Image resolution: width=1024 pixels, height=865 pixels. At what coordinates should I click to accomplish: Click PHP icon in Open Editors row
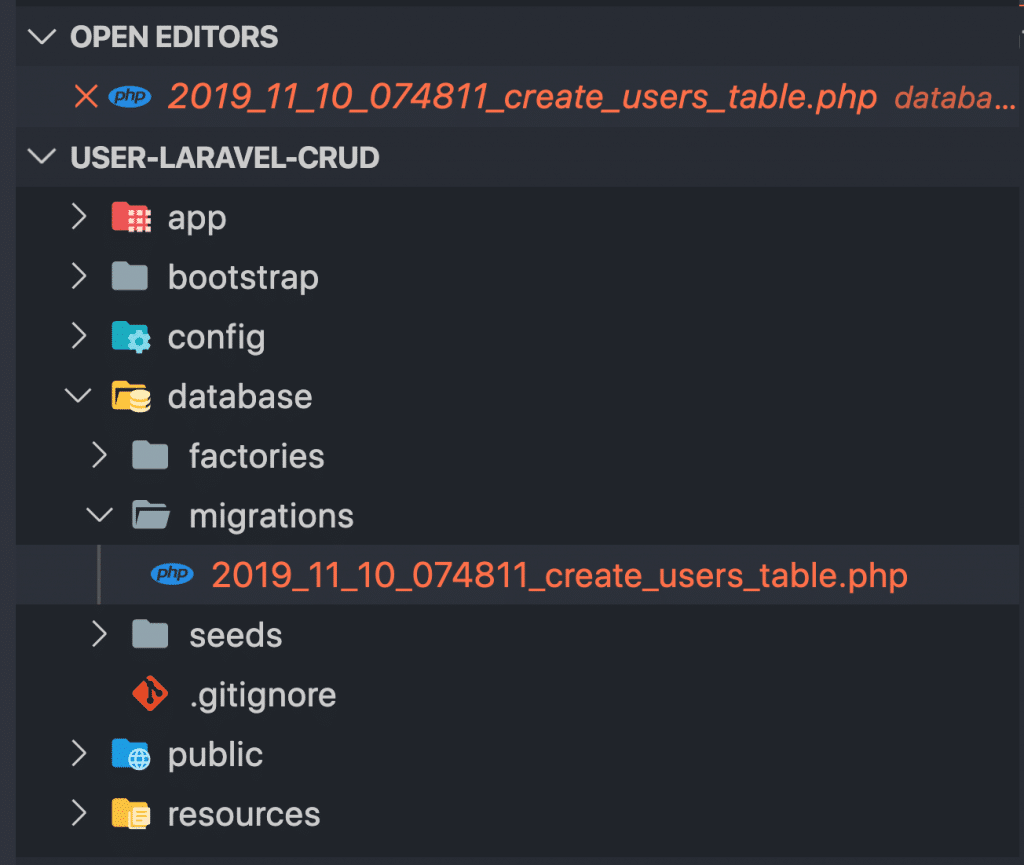coord(129,97)
